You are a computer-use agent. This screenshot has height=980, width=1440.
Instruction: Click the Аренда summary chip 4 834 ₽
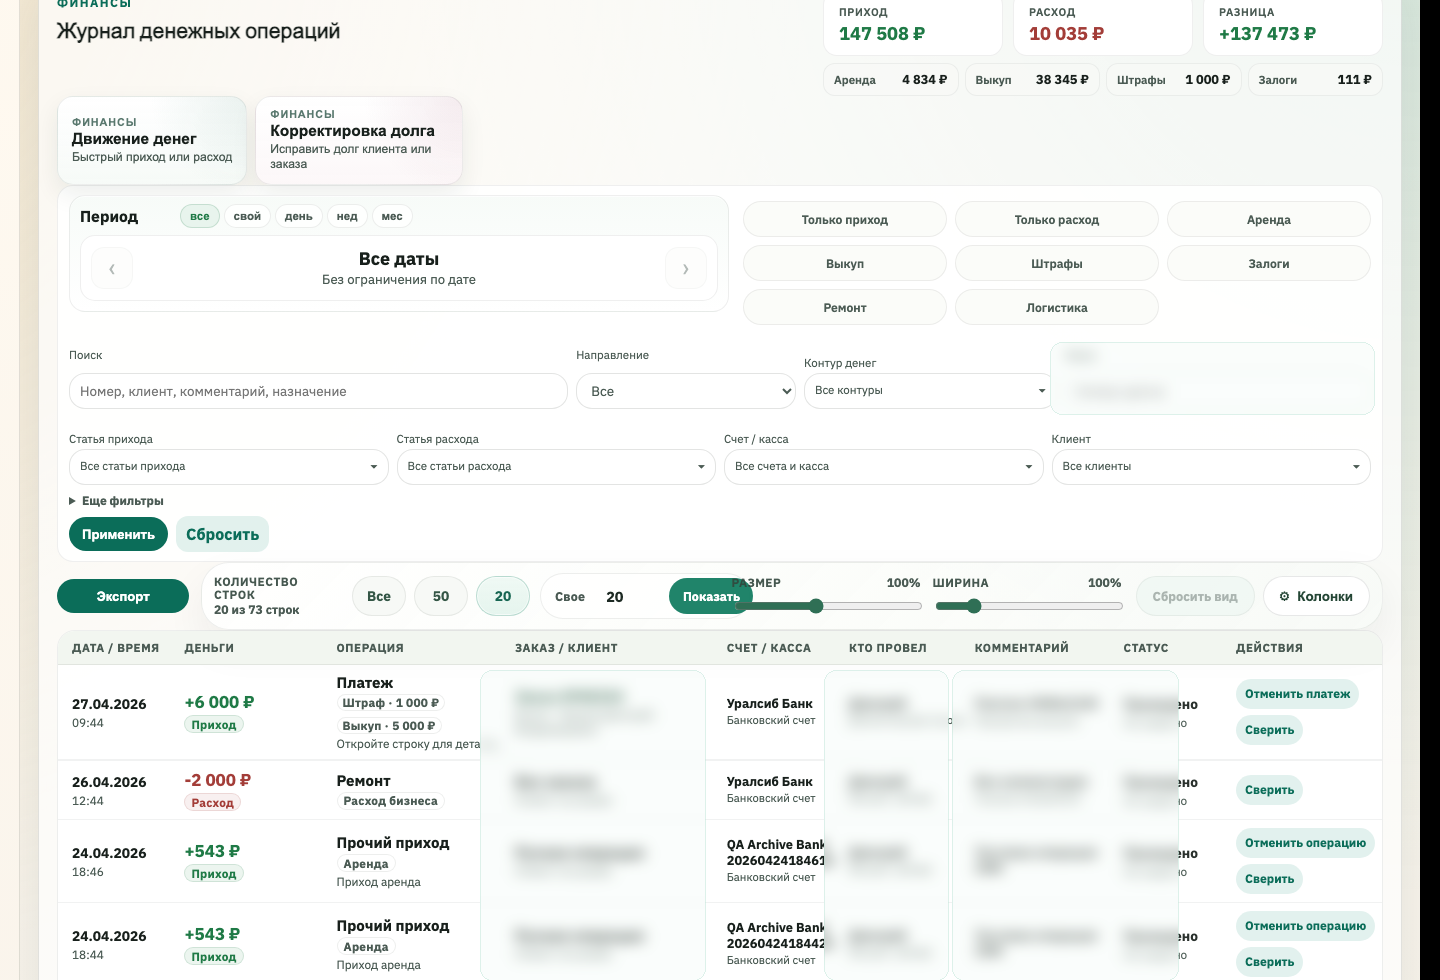[890, 80]
